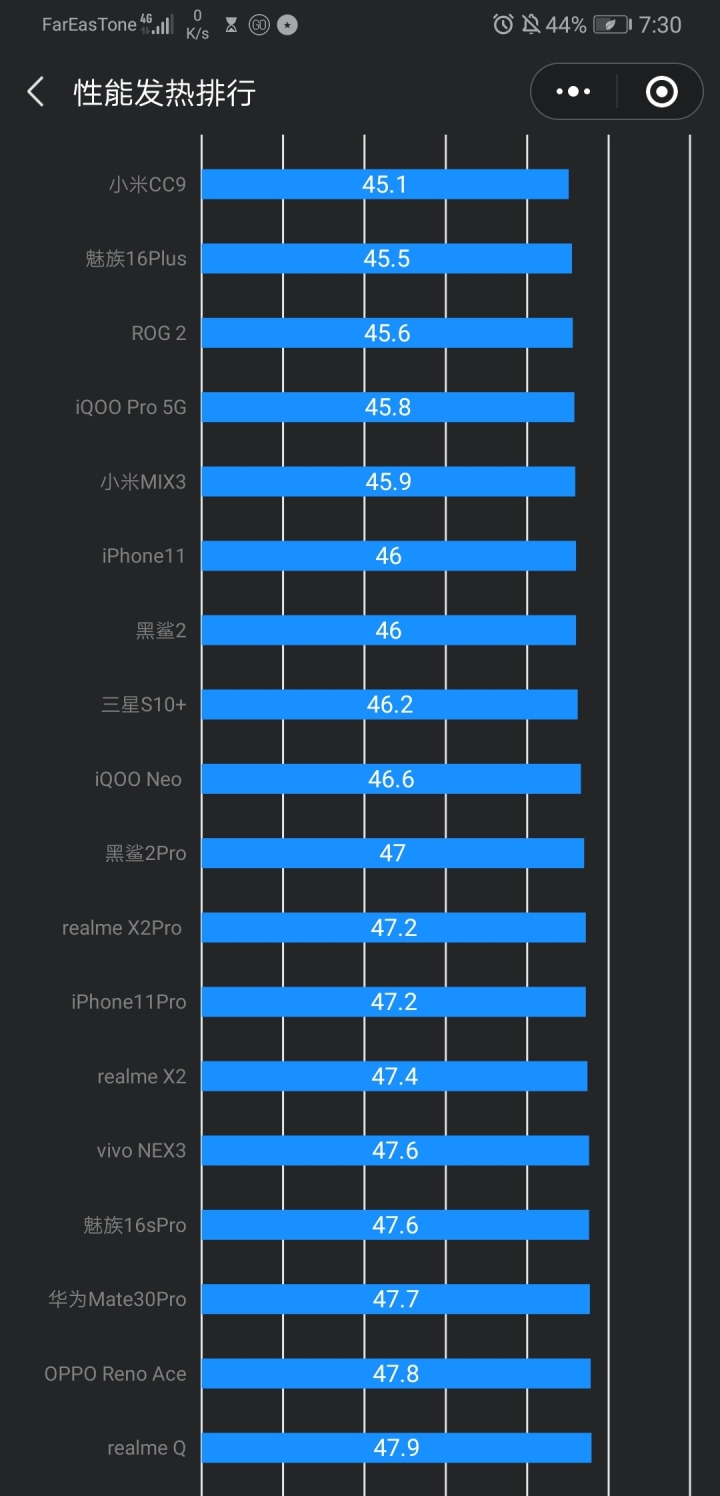Tap the back arrow in header
The image size is (720, 1496).
[36, 93]
